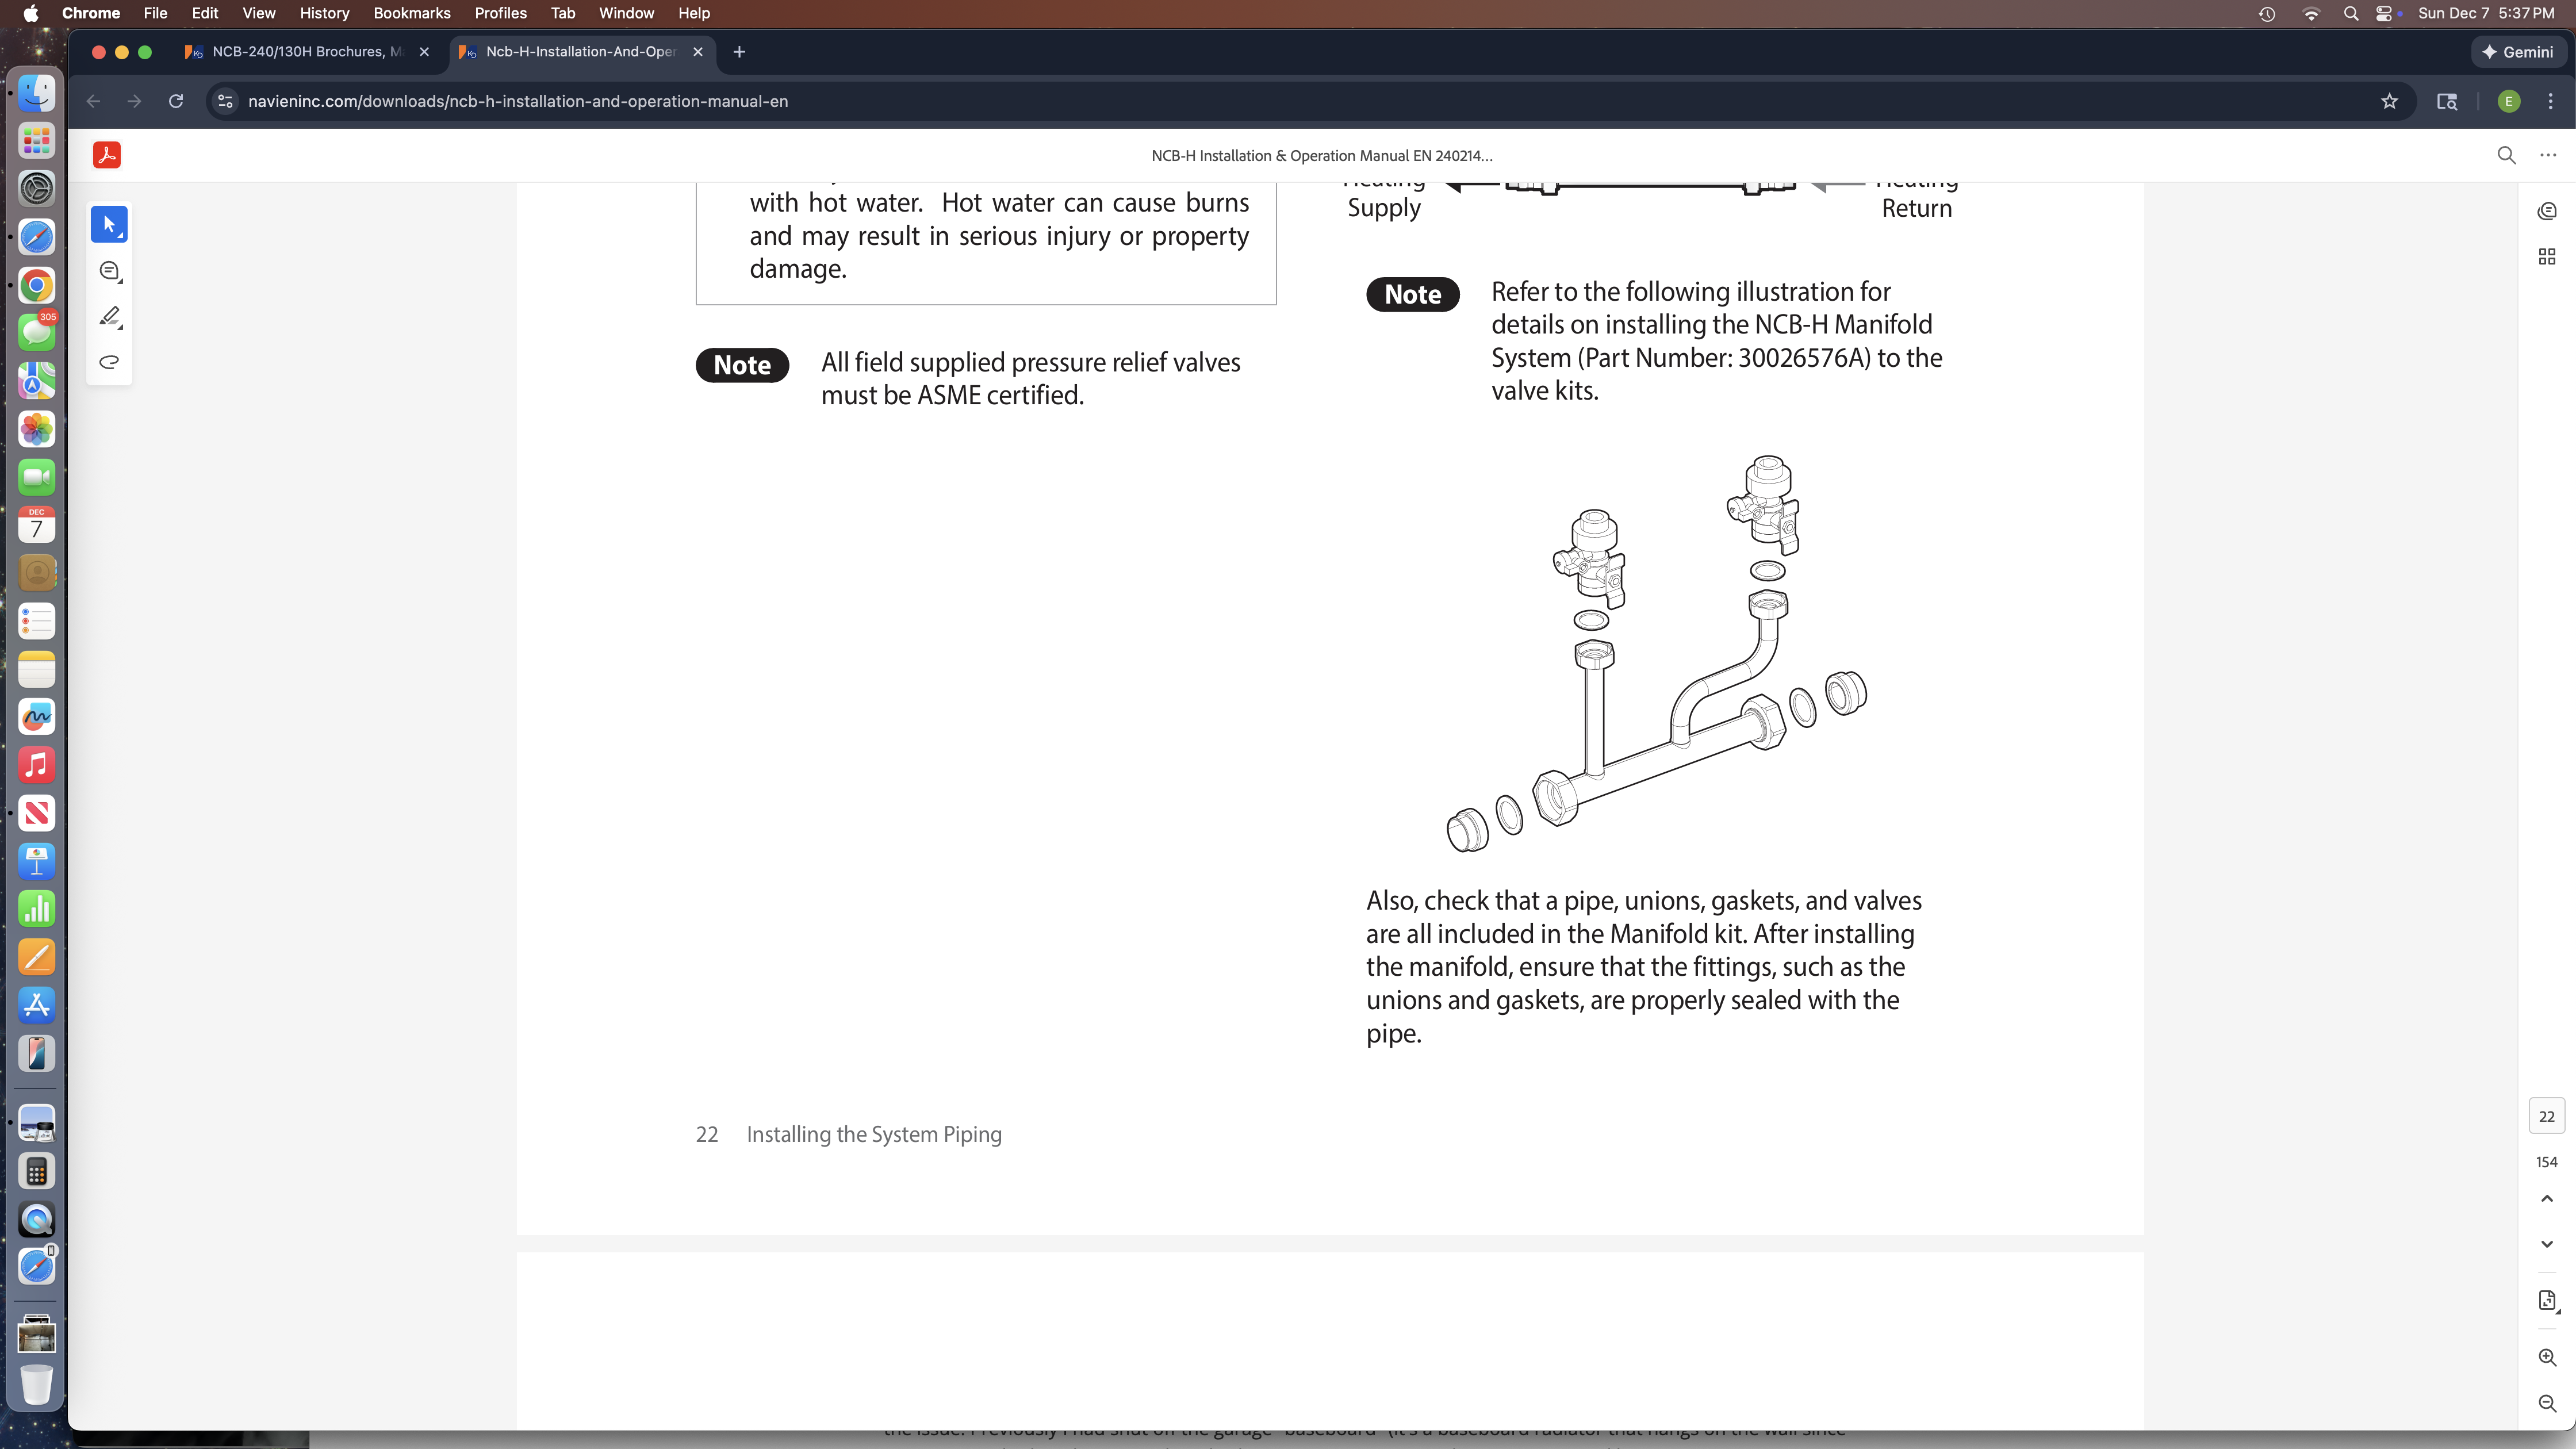Open the page thumbnails grid panel
The height and width of the screenshot is (1449, 2576).
point(2547,257)
